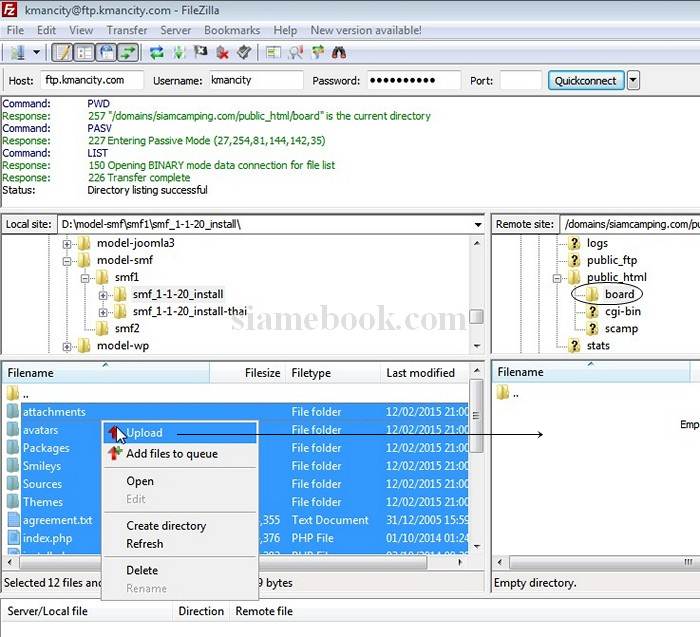Screen dimensions: 700x637
Task: Click the binoculars file search icon
Action: [339, 53]
